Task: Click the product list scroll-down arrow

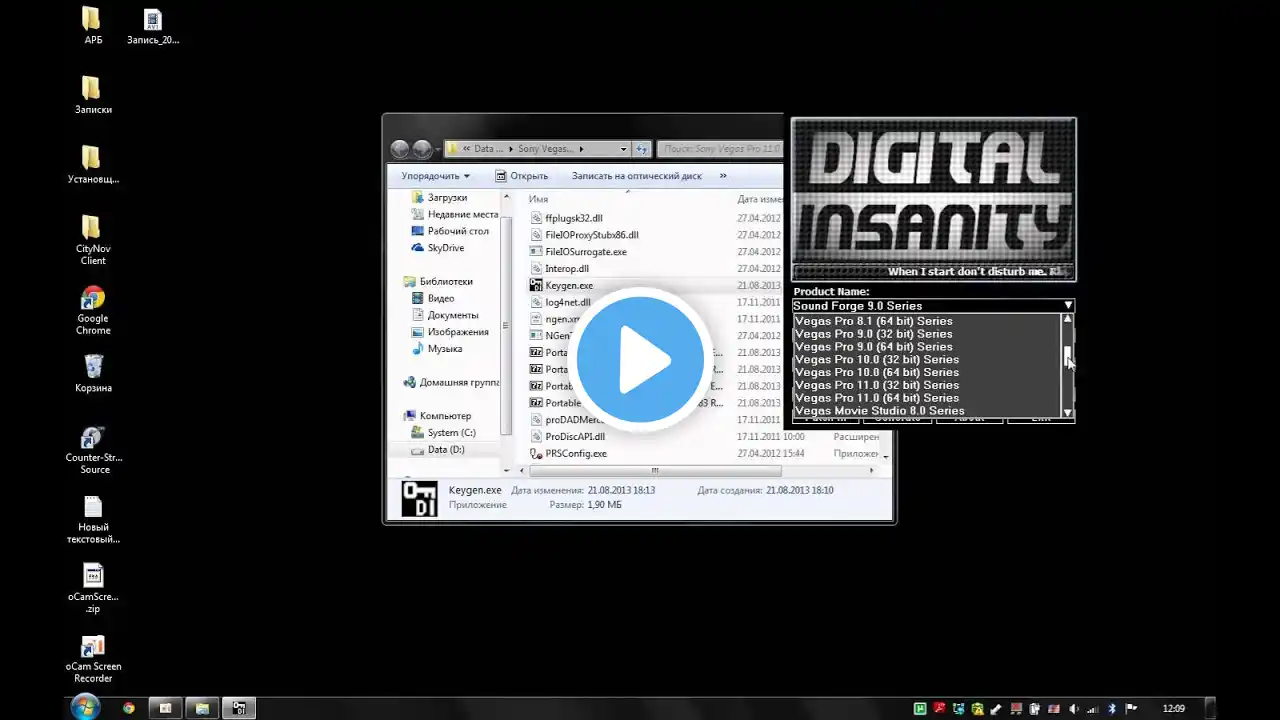Action: (x=1067, y=412)
